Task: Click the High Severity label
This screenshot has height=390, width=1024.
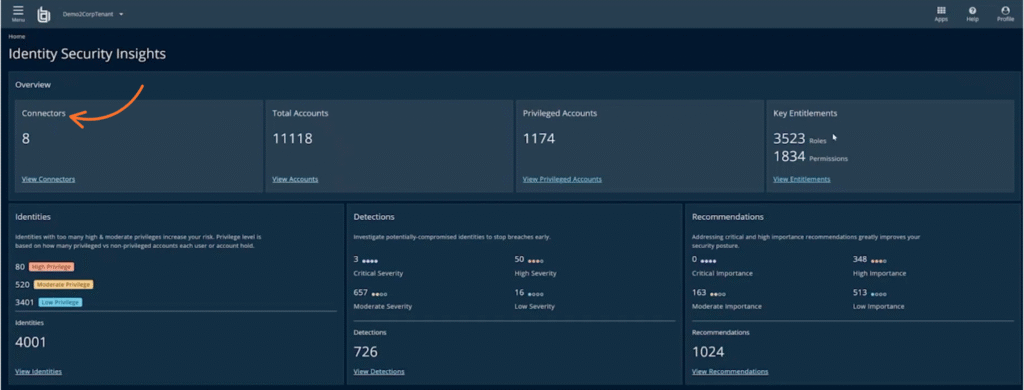Action: [536, 273]
